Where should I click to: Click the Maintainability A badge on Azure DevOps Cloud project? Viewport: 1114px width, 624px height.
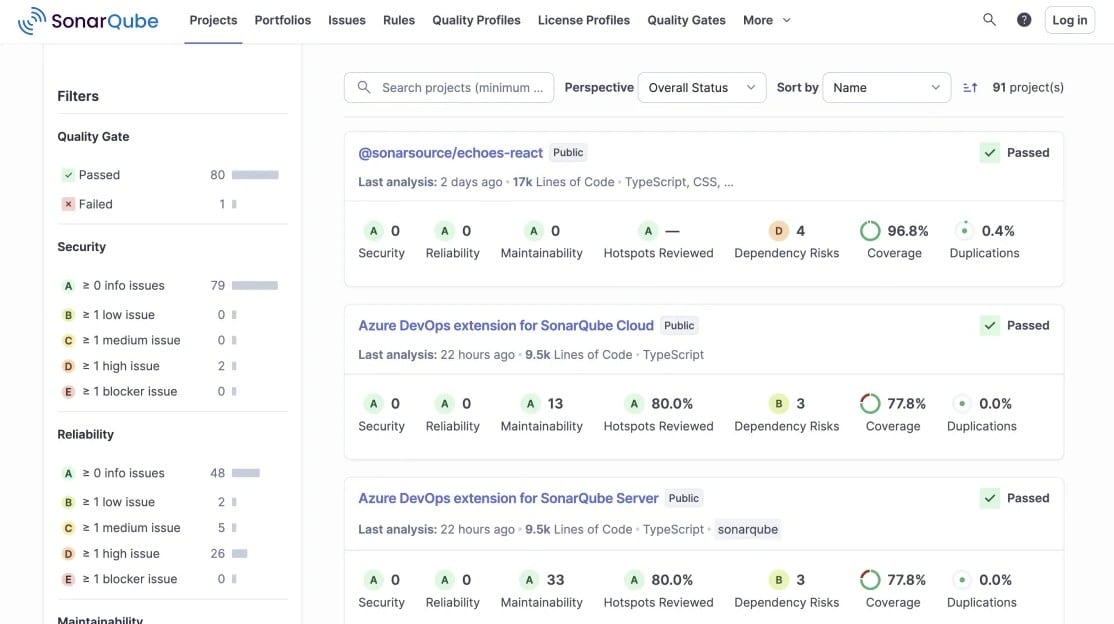click(x=529, y=403)
